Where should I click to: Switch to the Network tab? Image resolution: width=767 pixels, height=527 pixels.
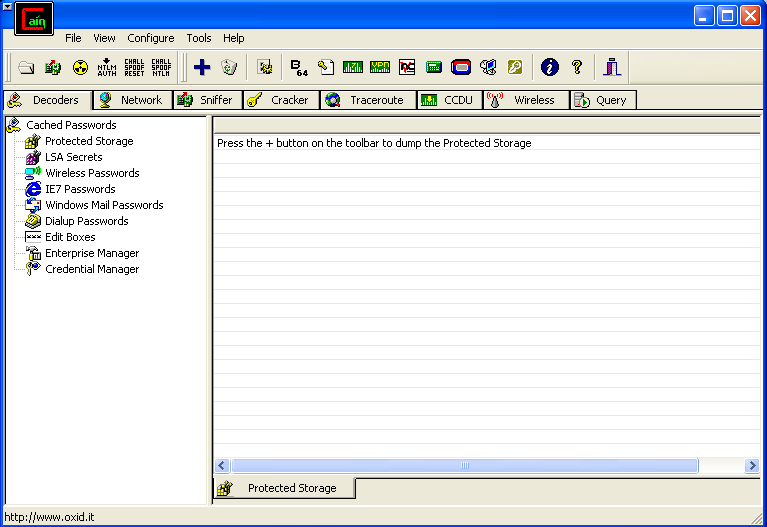[133, 100]
